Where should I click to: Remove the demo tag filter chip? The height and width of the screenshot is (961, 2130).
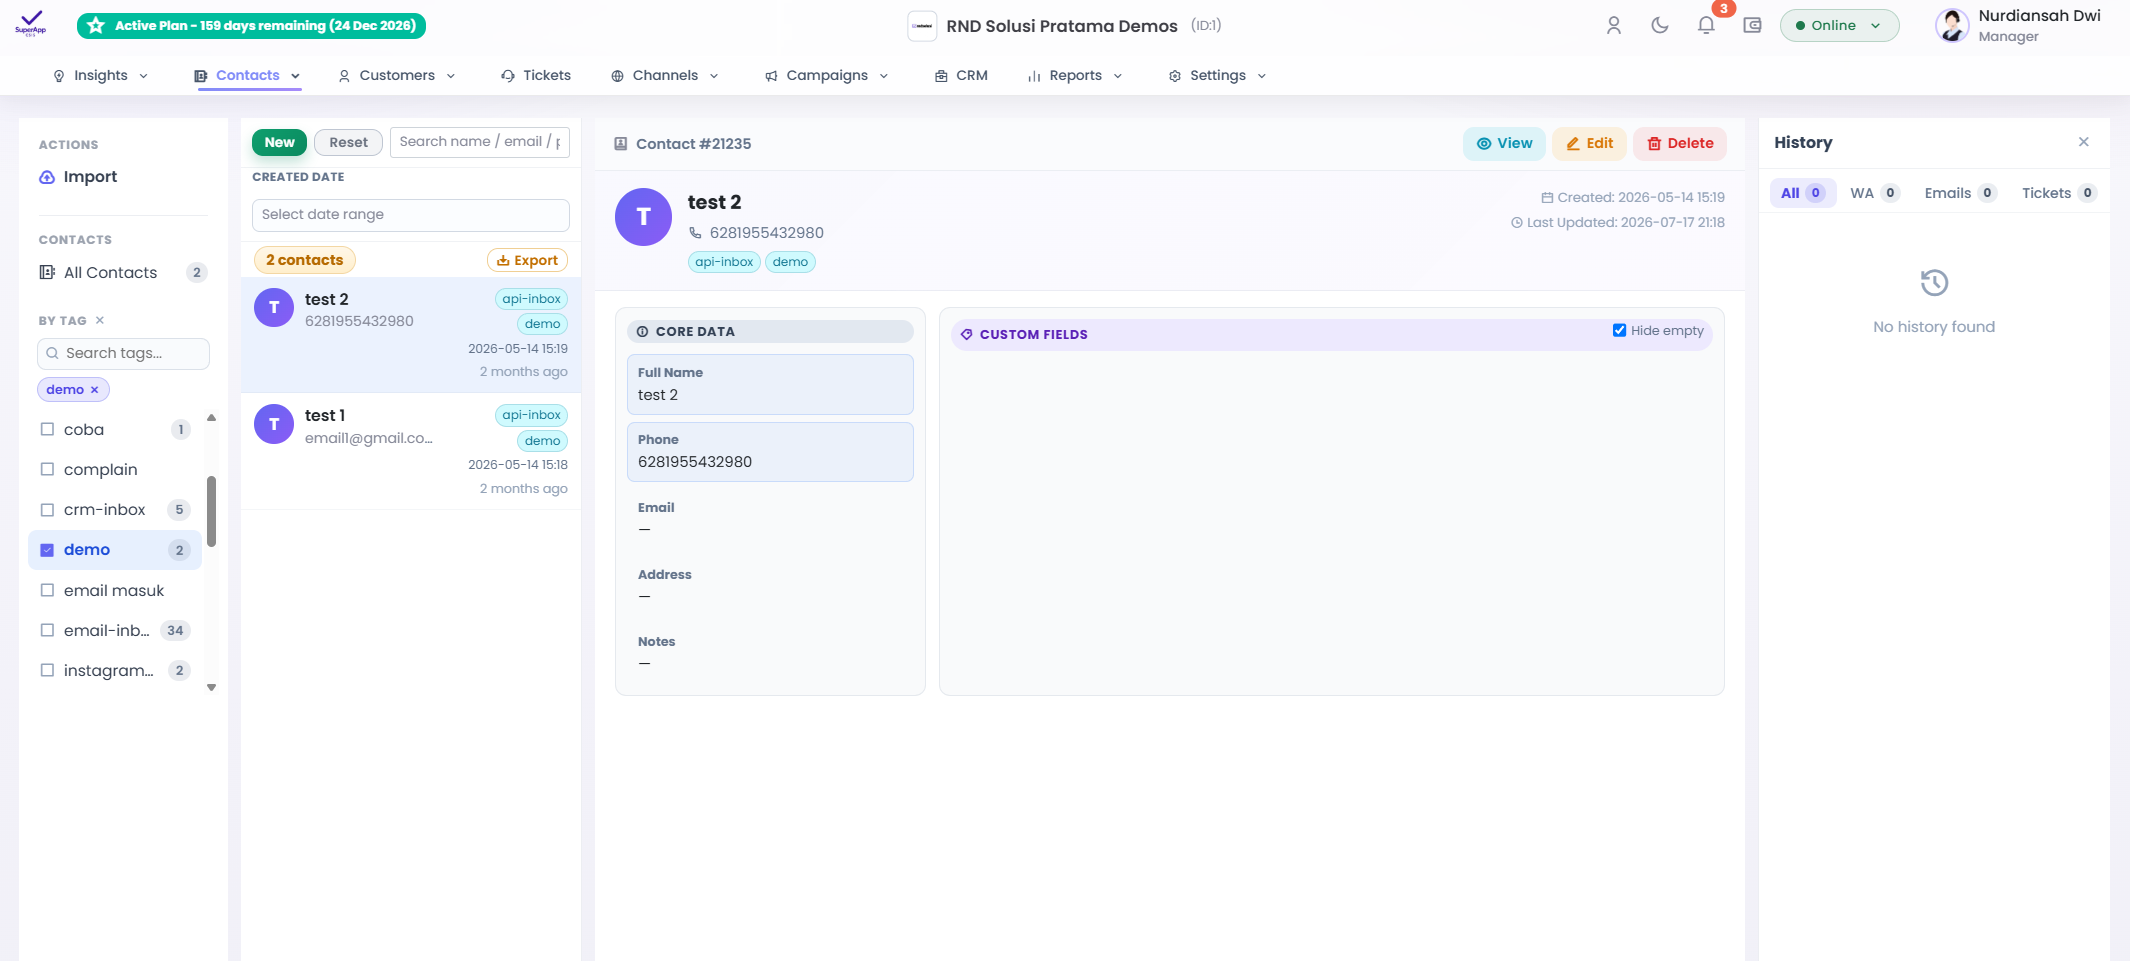pos(95,390)
